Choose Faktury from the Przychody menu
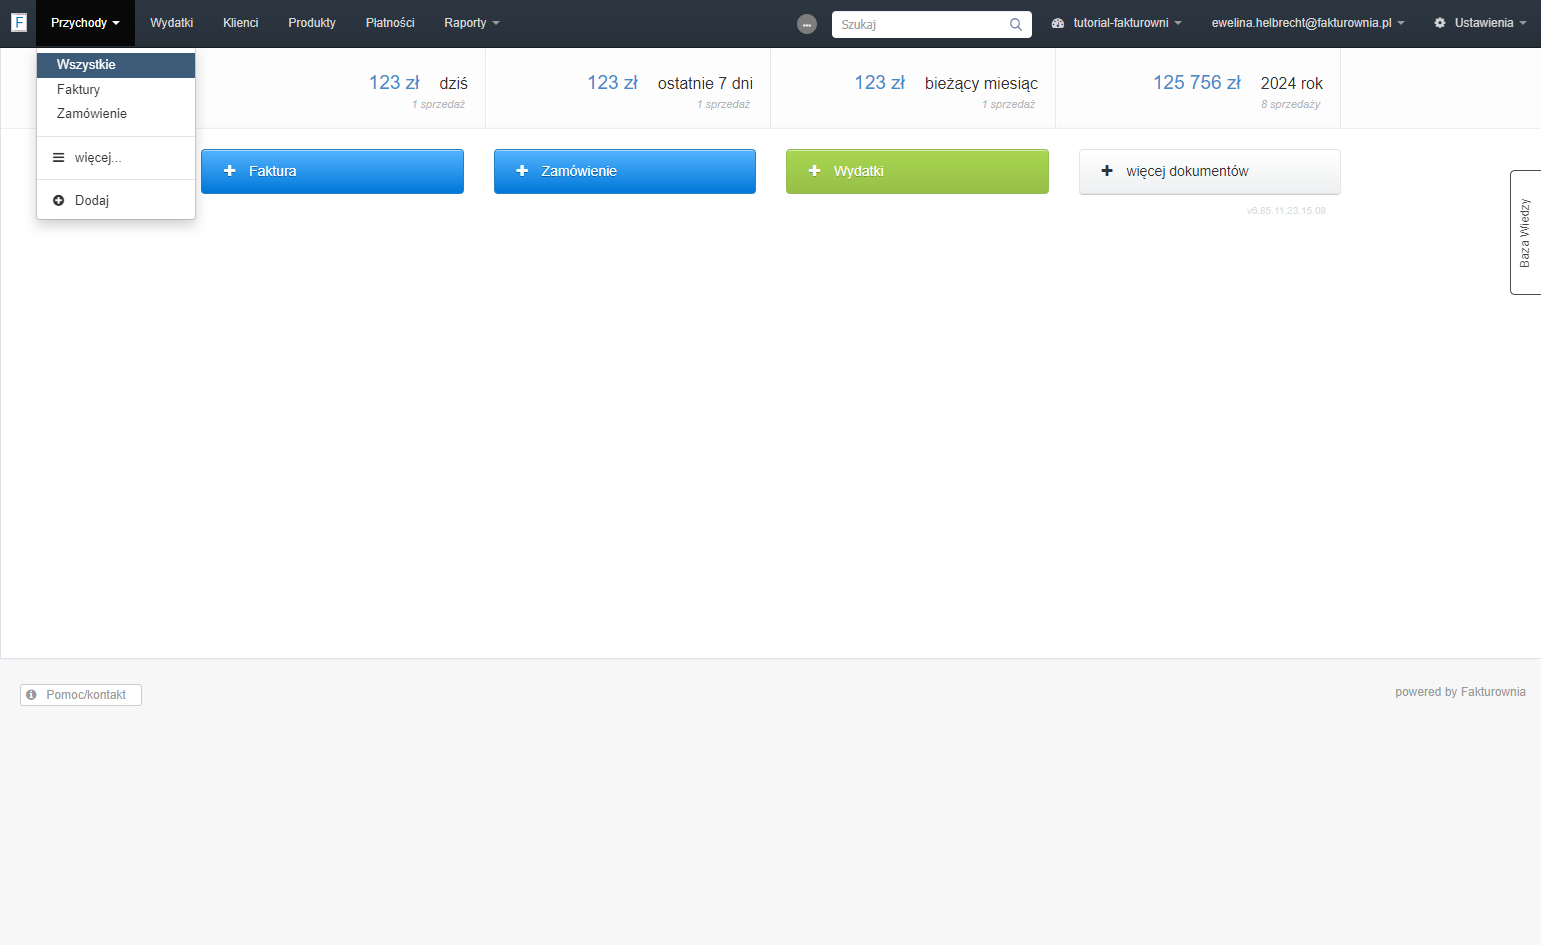The image size is (1541, 945). 116,90
